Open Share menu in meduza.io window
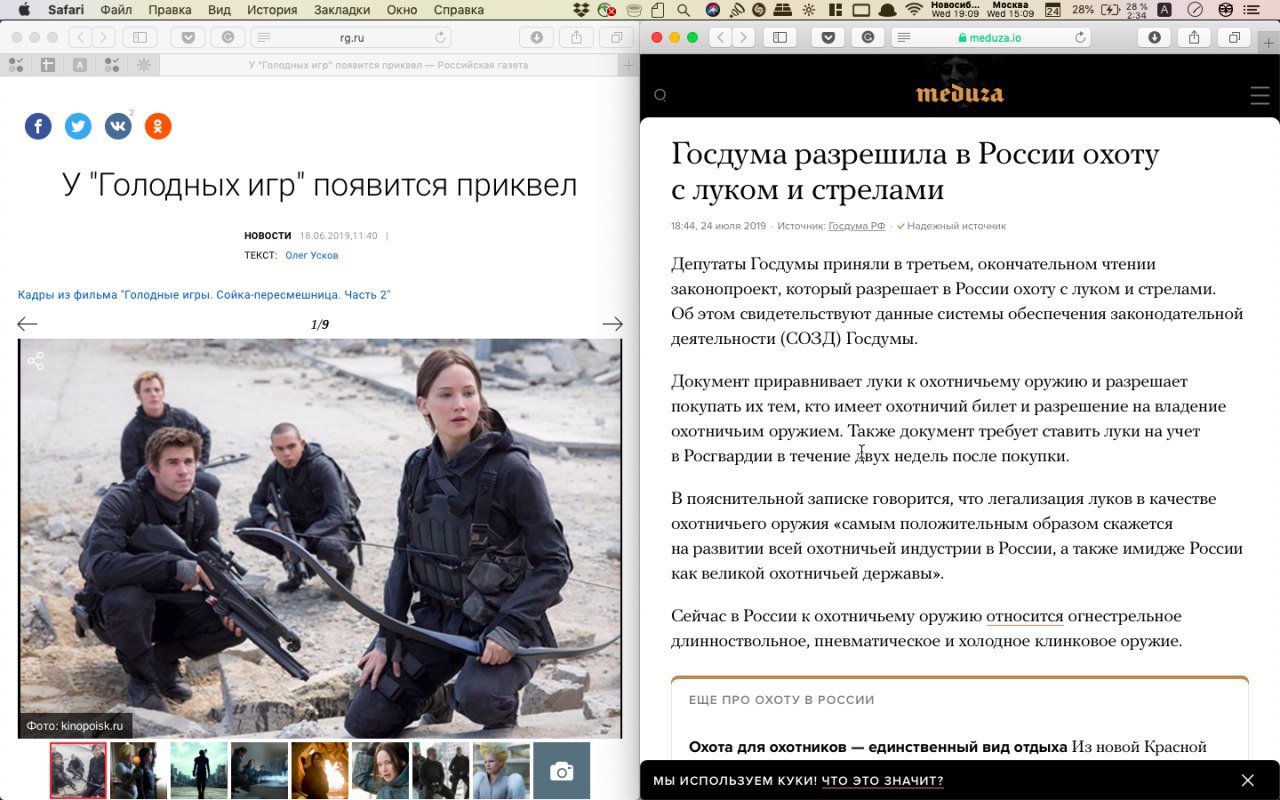This screenshot has height=800, width=1280. click(x=1194, y=37)
